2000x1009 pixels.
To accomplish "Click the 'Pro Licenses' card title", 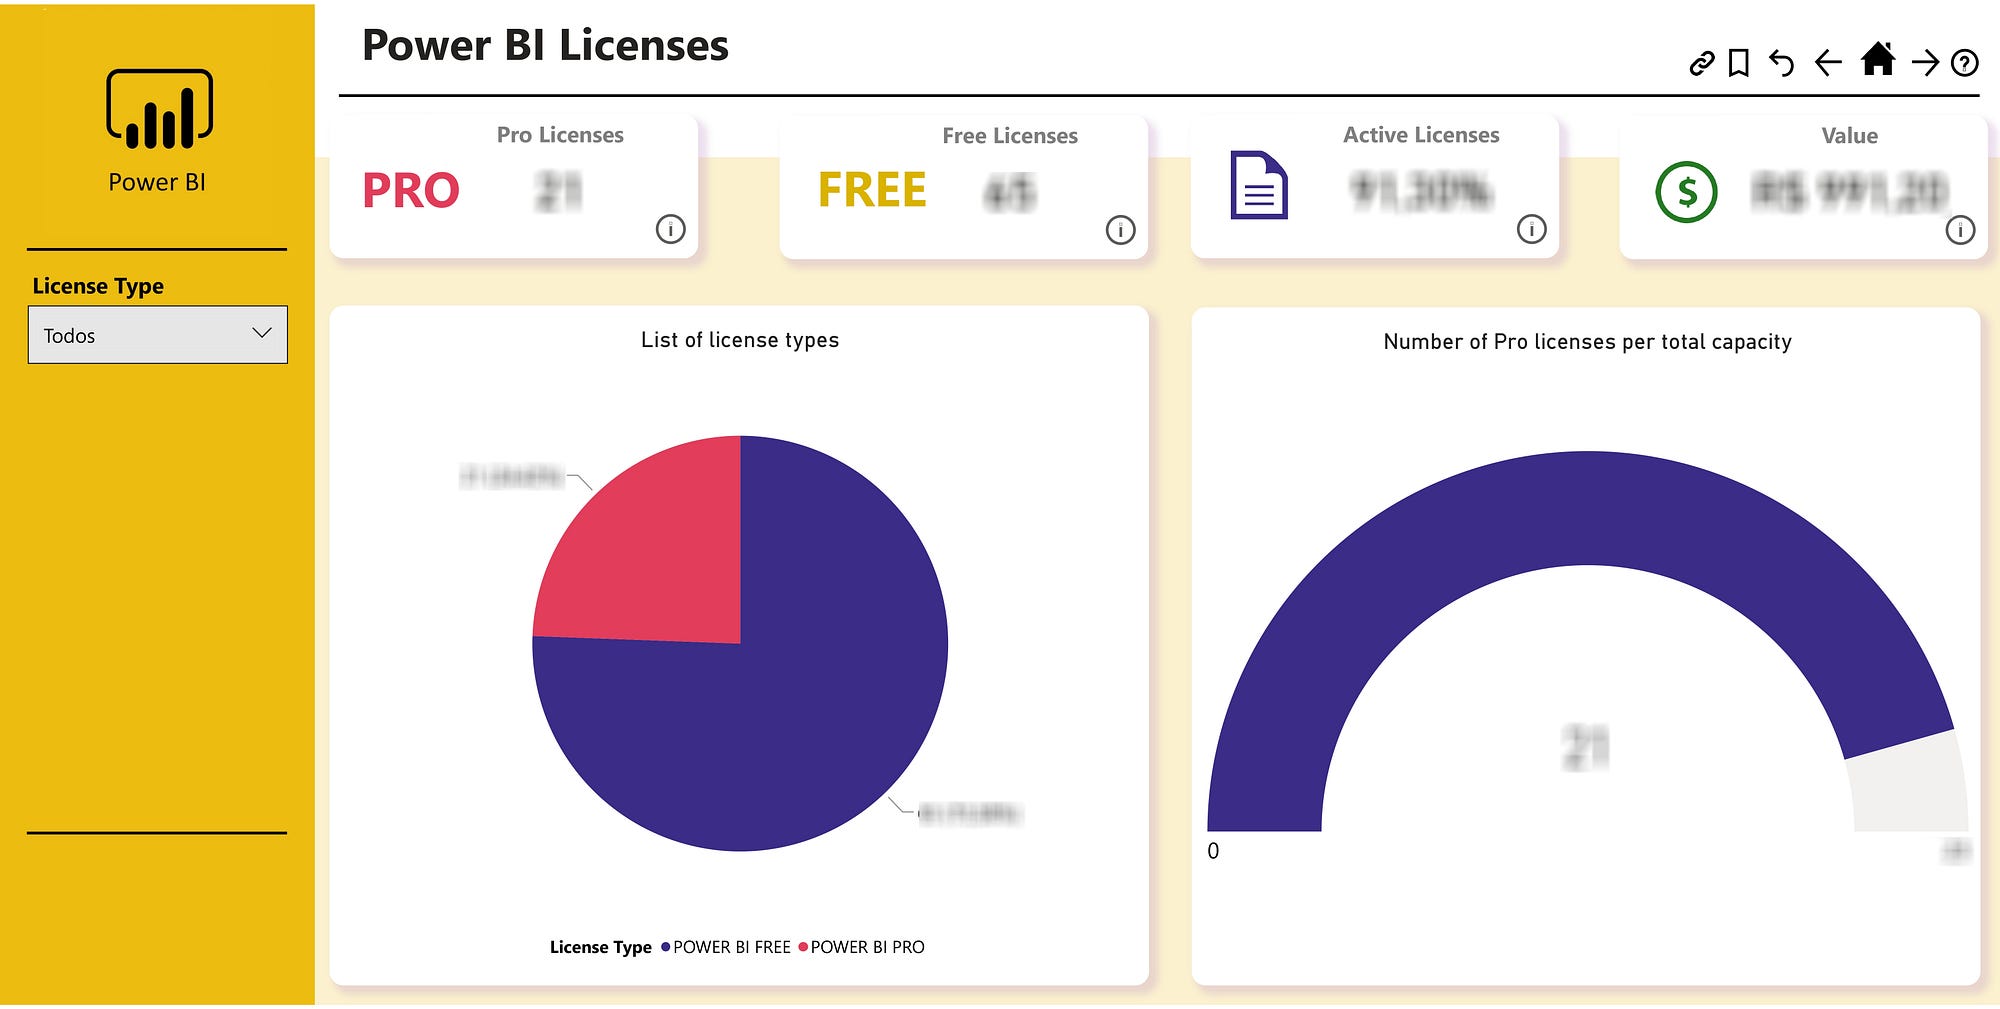I will (x=560, y=135).
